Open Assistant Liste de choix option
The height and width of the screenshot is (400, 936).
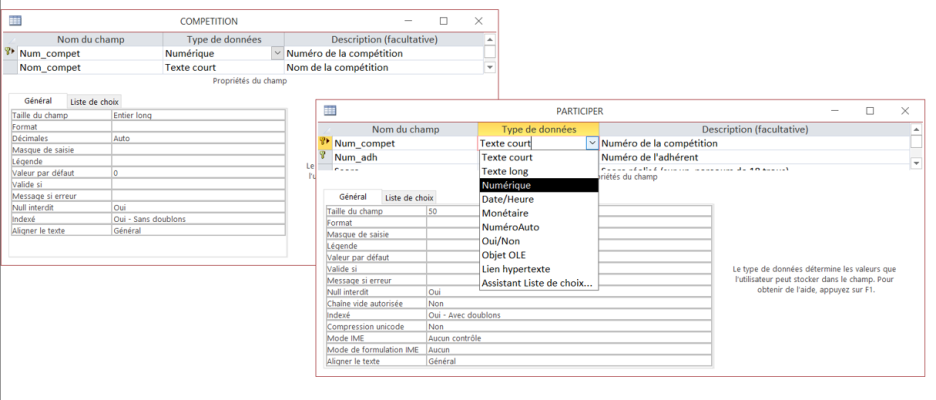pos(538,283)
